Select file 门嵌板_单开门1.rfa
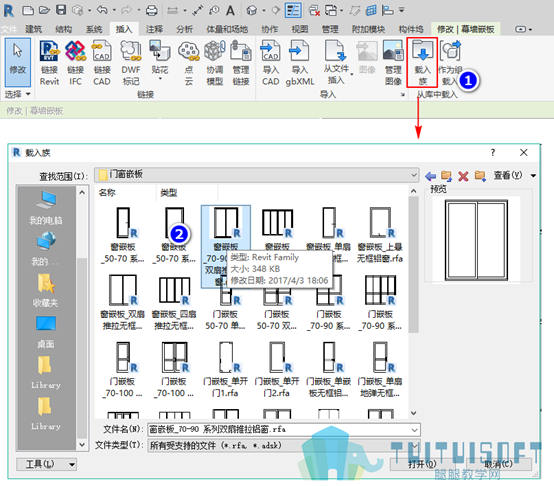Image resolution: width=554 pixels, height=486 pixels. click(x=225, y=369)
